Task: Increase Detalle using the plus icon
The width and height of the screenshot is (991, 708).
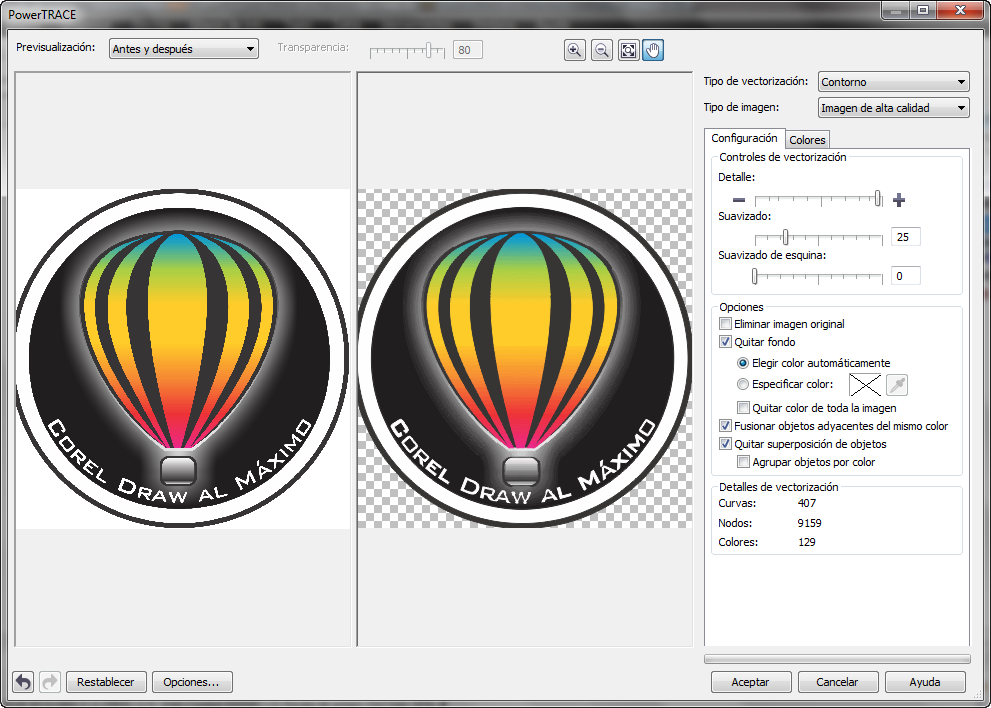Action: pos(898,200)
